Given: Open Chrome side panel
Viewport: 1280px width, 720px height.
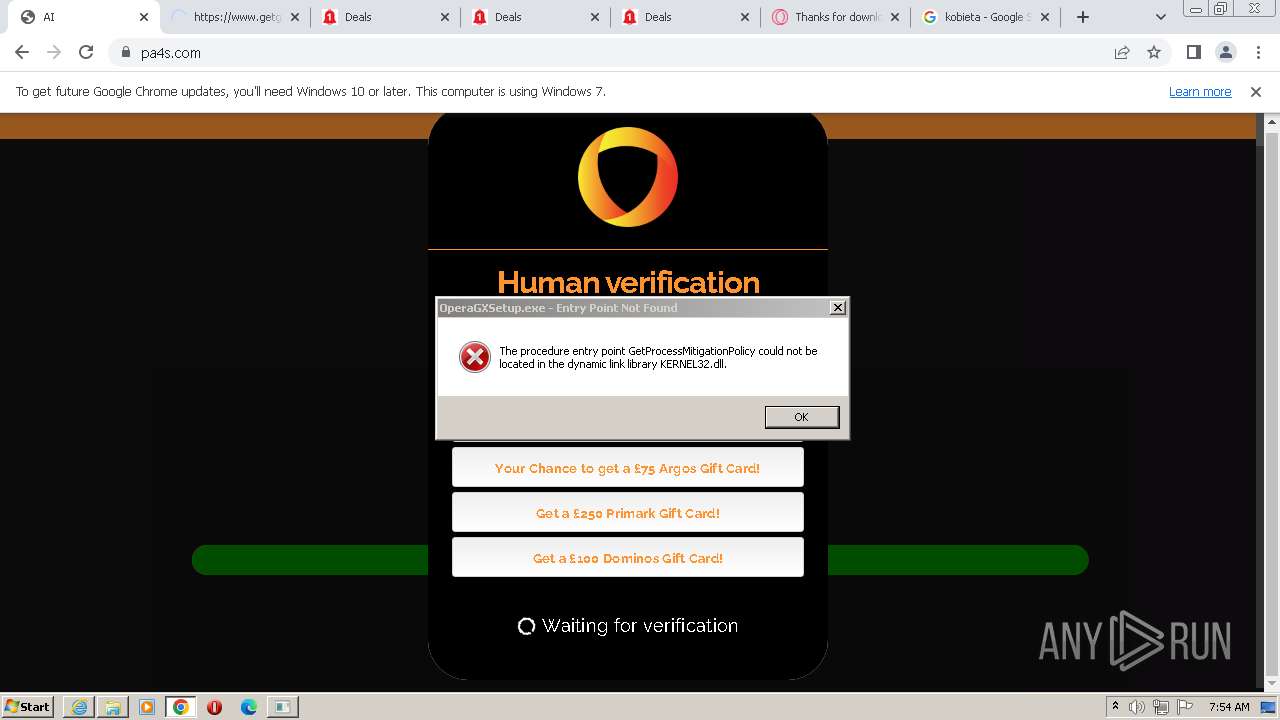Looking at the screenshot, I should (1193, 53).
